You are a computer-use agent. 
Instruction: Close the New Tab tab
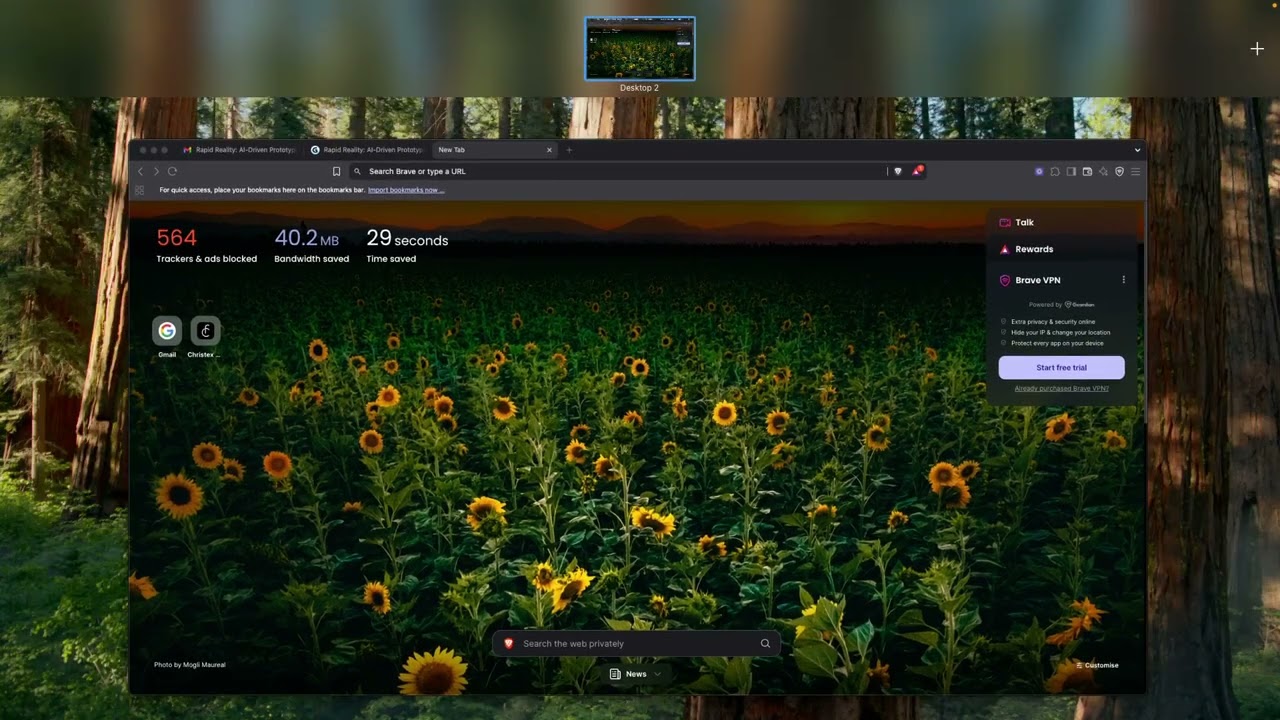(549, 150)
